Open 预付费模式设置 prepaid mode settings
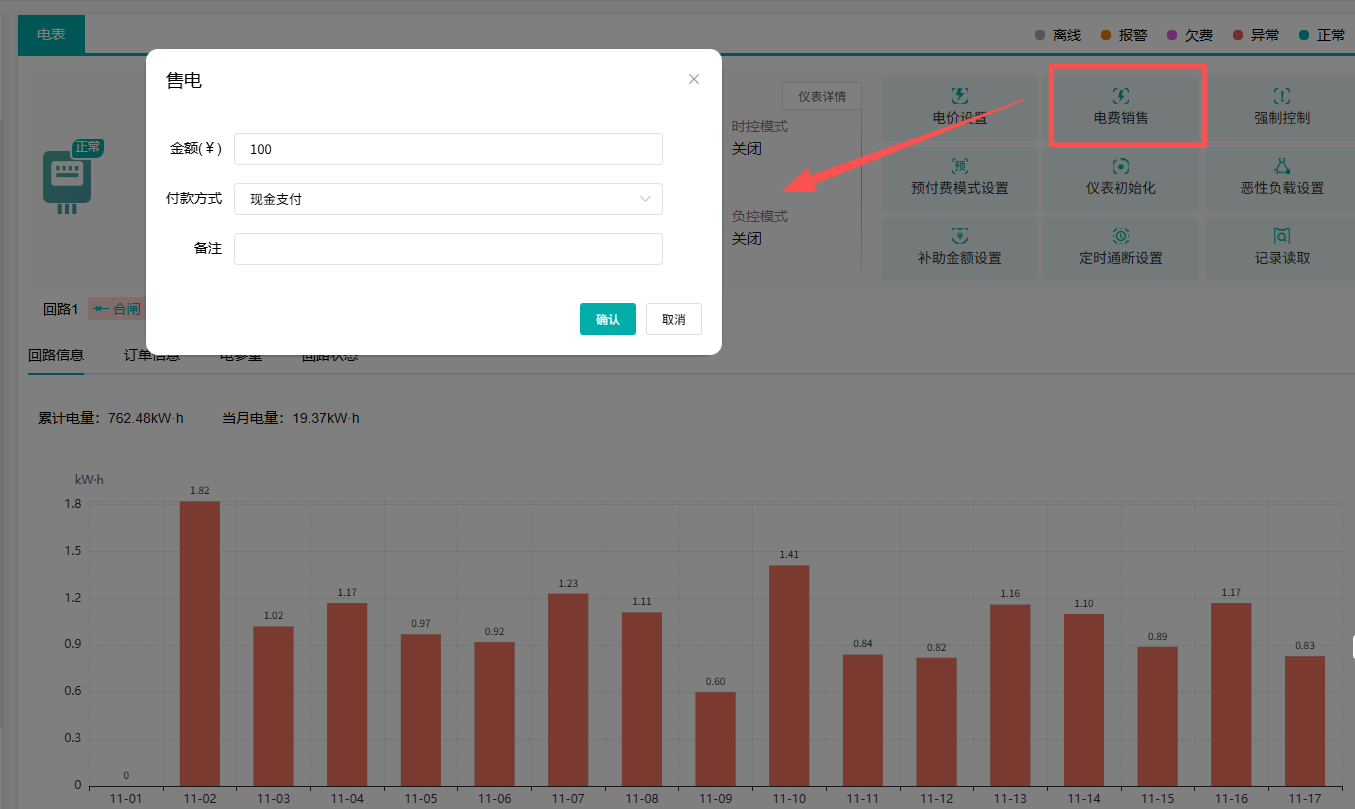This screenshot has height=809, width=1355. tap(959, 178)
